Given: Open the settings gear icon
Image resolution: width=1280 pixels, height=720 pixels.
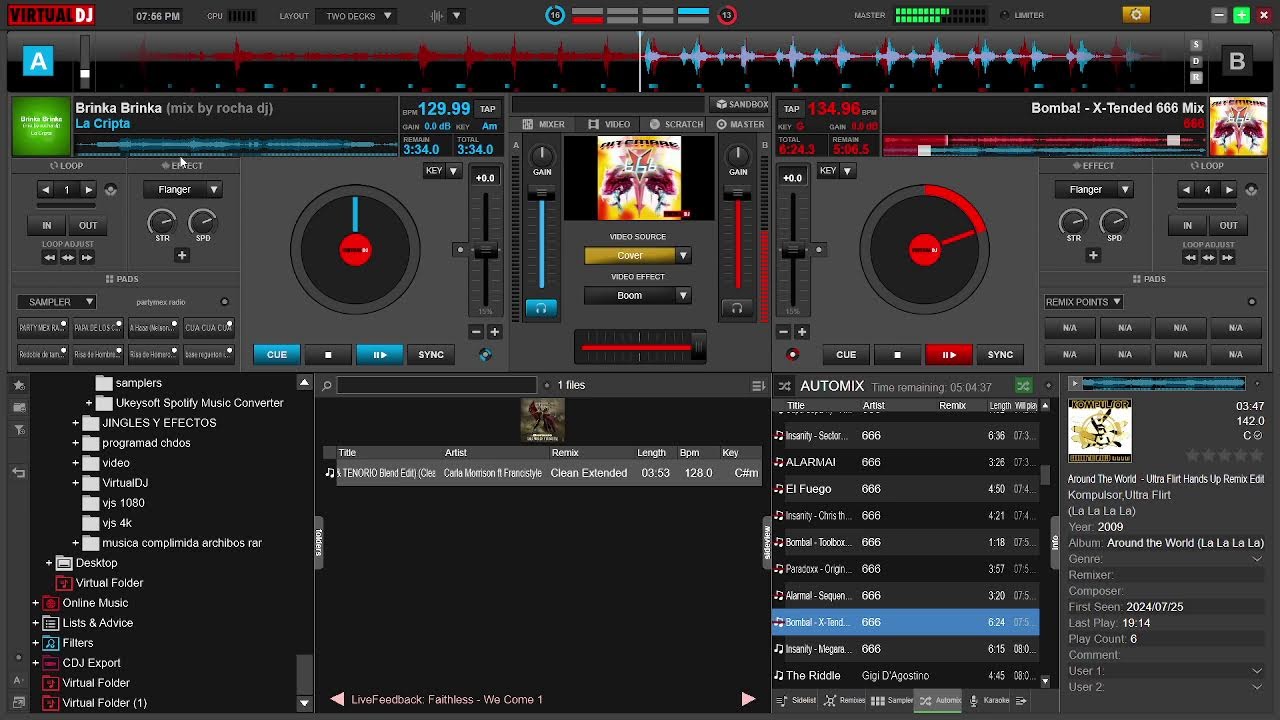Looking at the screenshot, I should [x=1135, y=15].
